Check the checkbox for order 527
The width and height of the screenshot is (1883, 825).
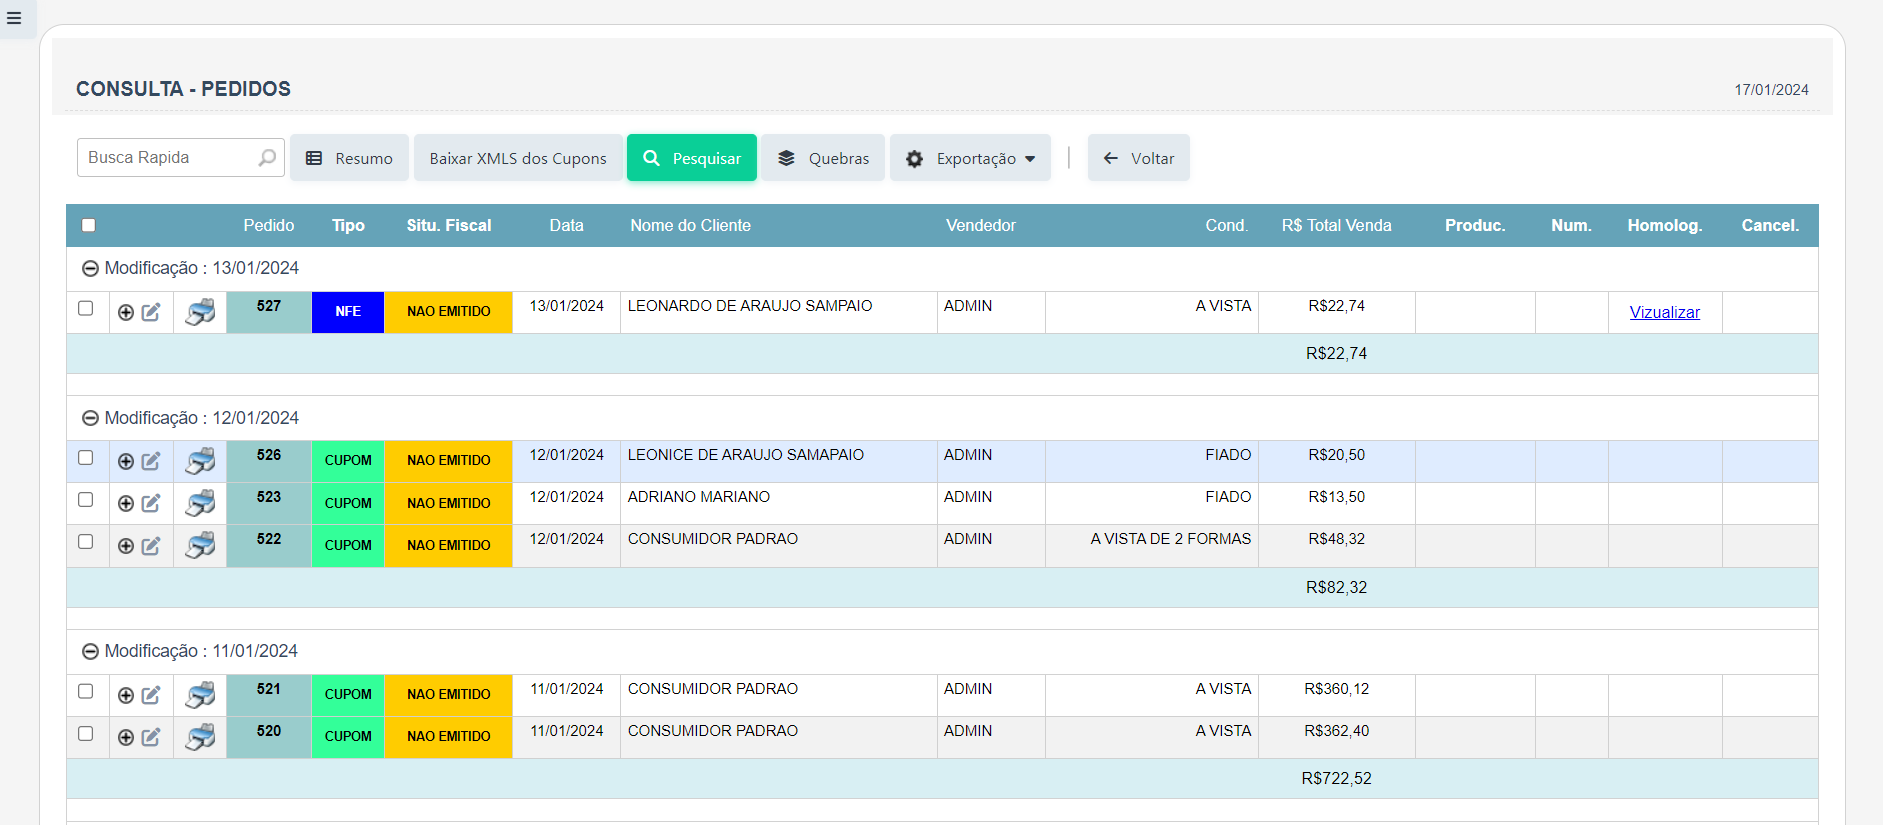86,308
